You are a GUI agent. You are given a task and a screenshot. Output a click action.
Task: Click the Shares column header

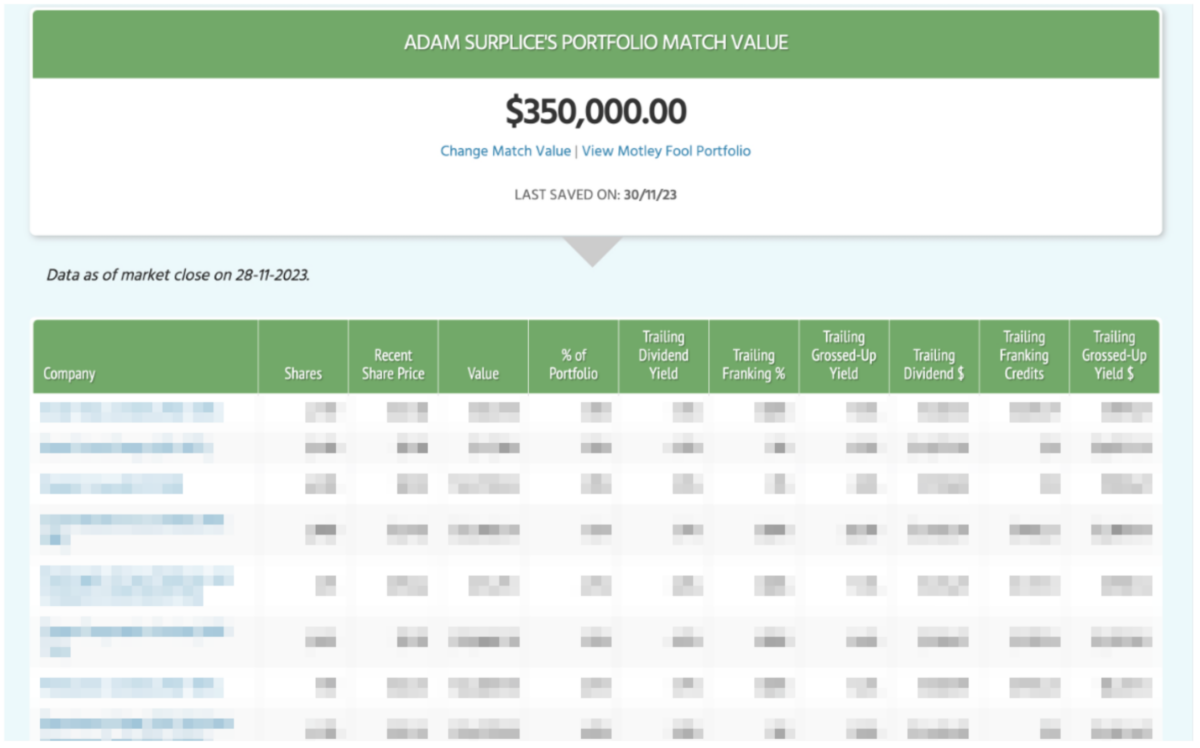coord(303,374)
